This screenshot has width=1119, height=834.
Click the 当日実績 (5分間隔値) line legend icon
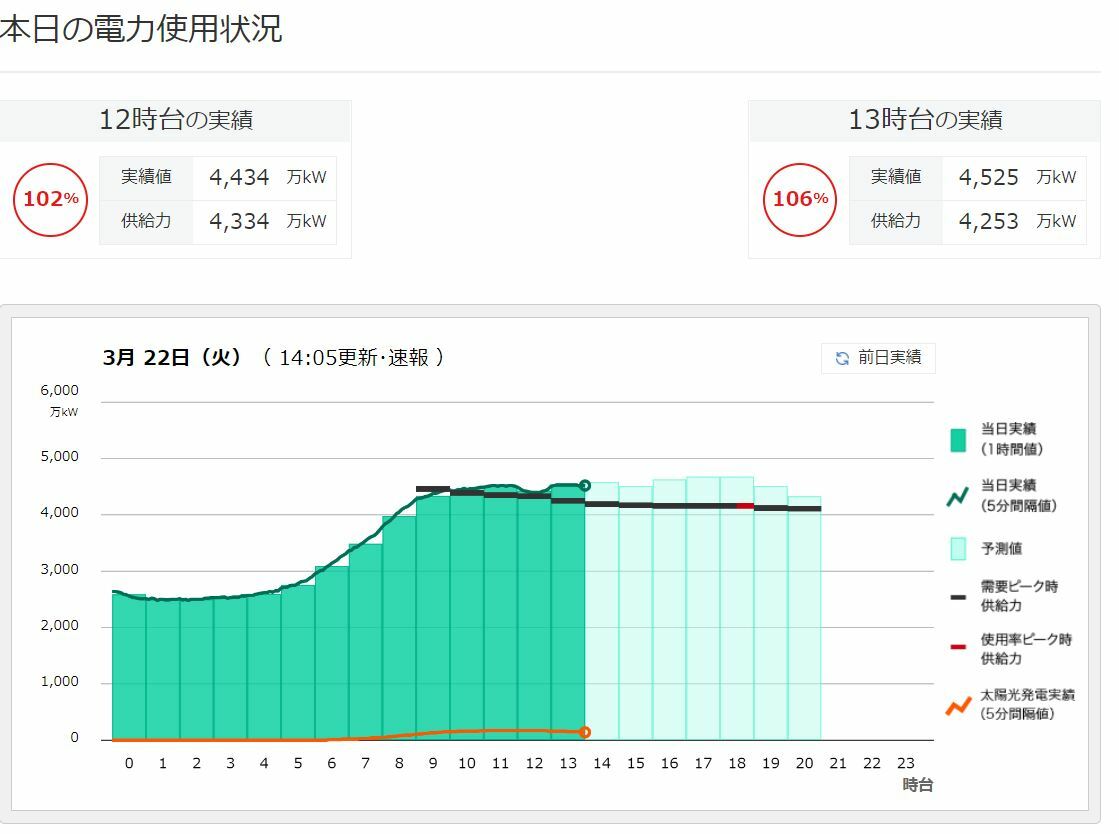(958, 497)
